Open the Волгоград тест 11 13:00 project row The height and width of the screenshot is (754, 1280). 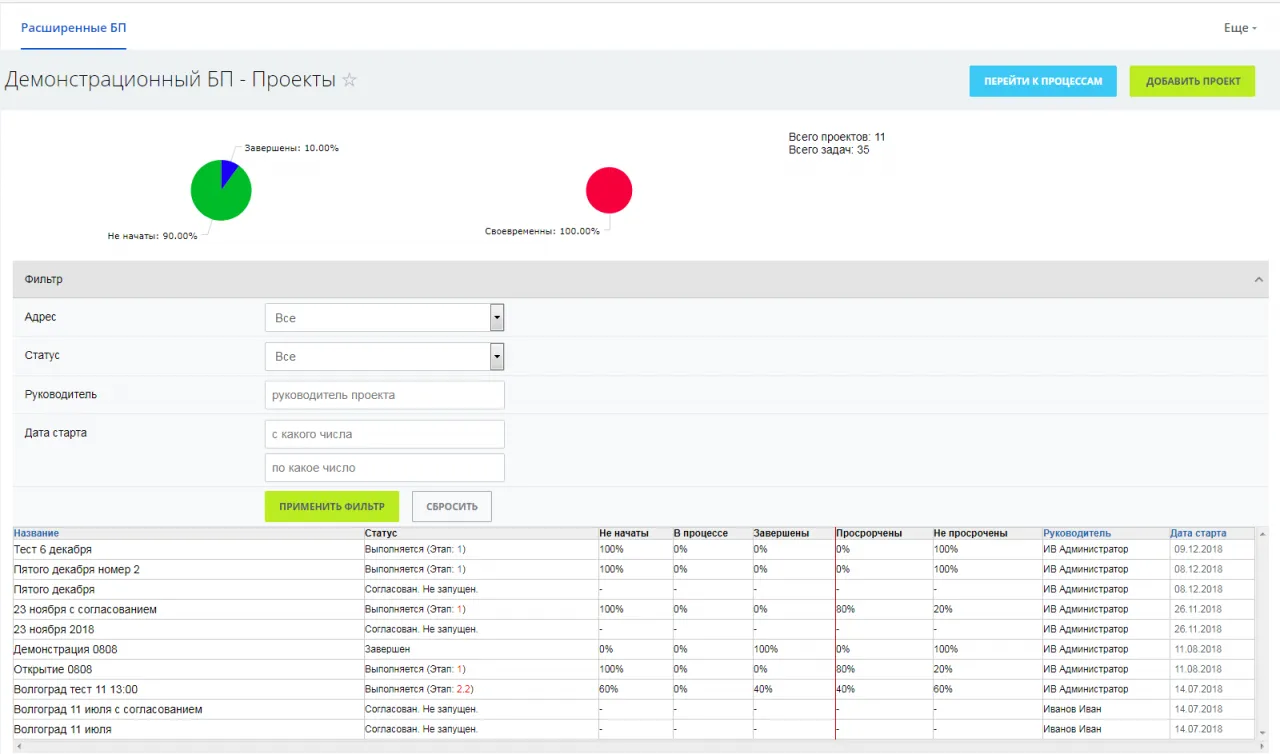click(76, 689)
